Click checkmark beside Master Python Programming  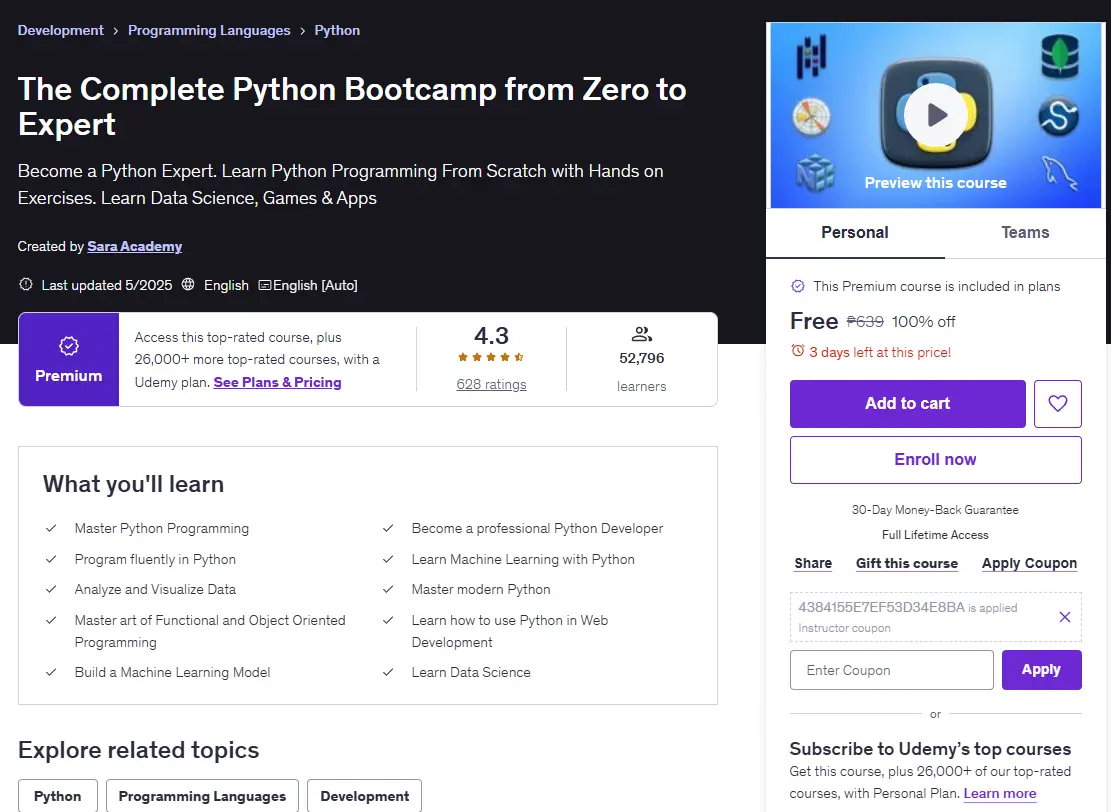[x=51, y=529]
